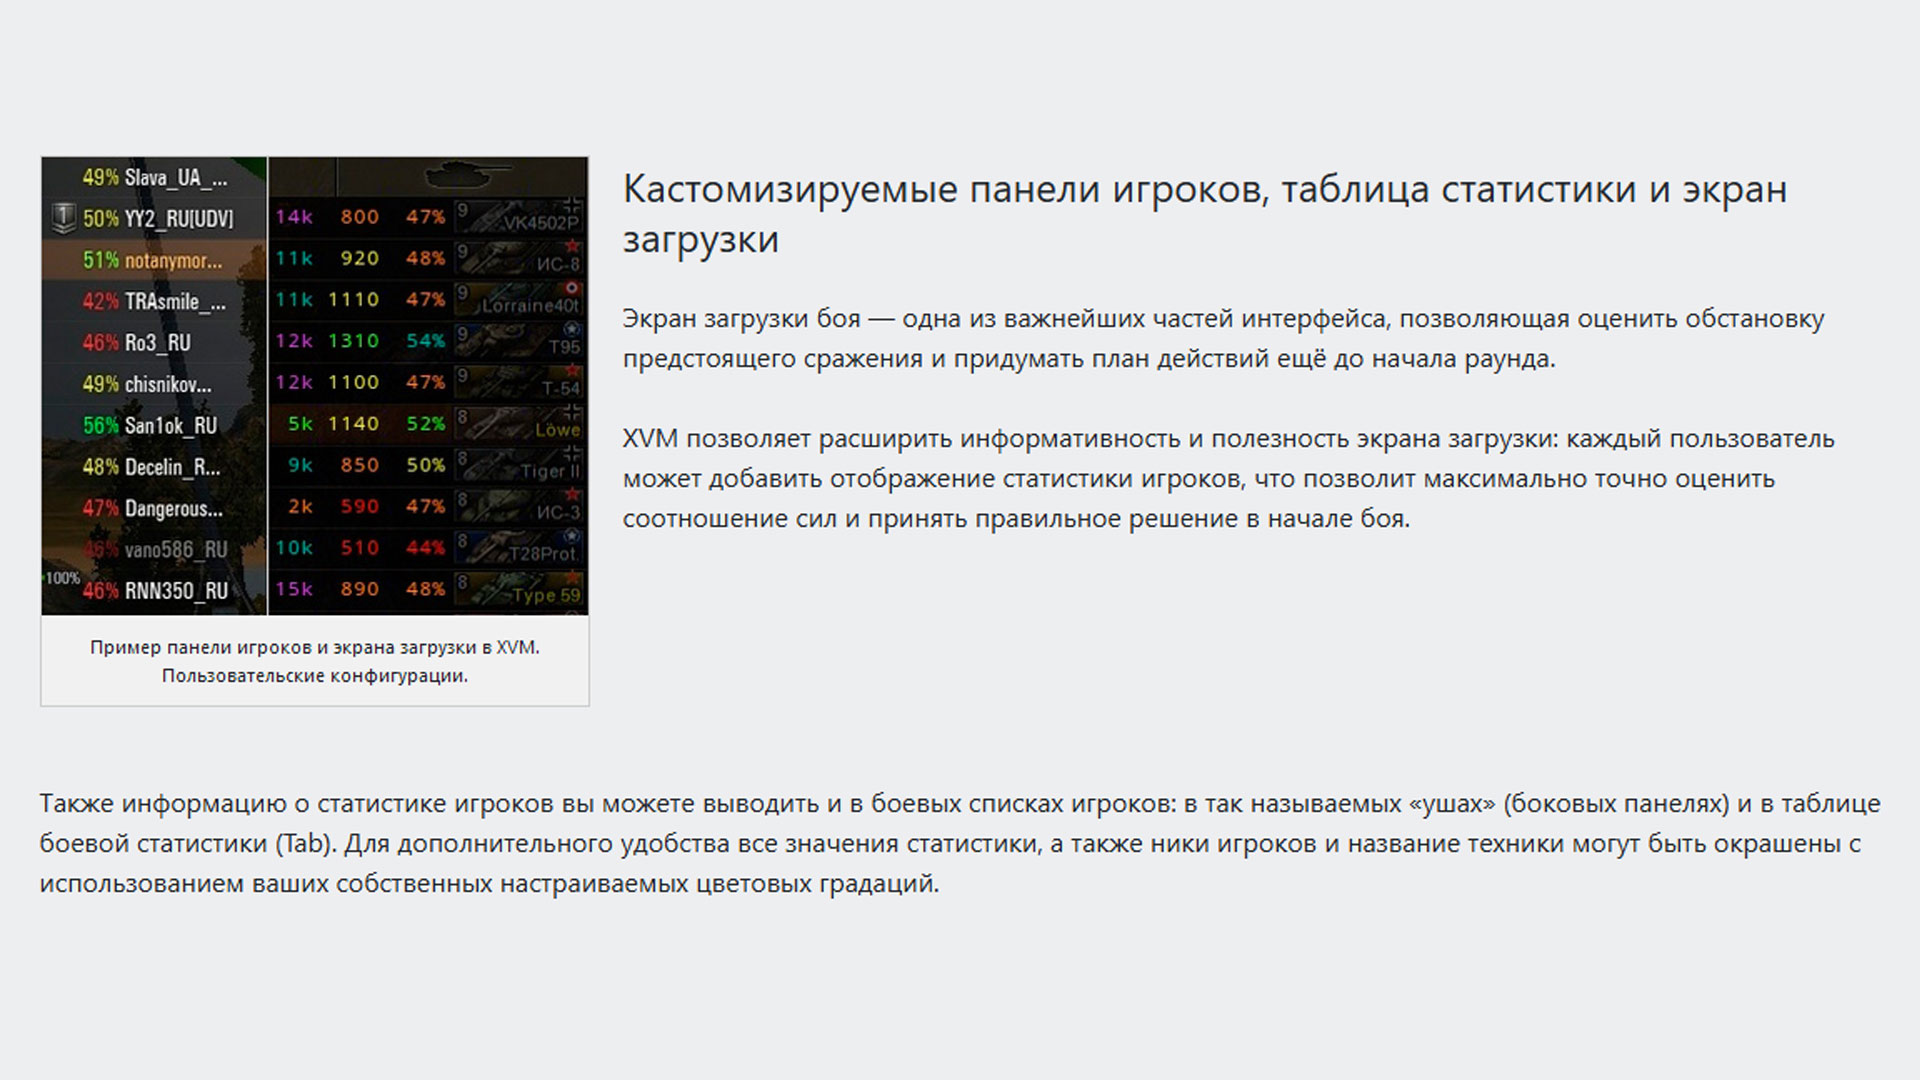Click the 590 rating in the ИС-3 row

point(360,507)
